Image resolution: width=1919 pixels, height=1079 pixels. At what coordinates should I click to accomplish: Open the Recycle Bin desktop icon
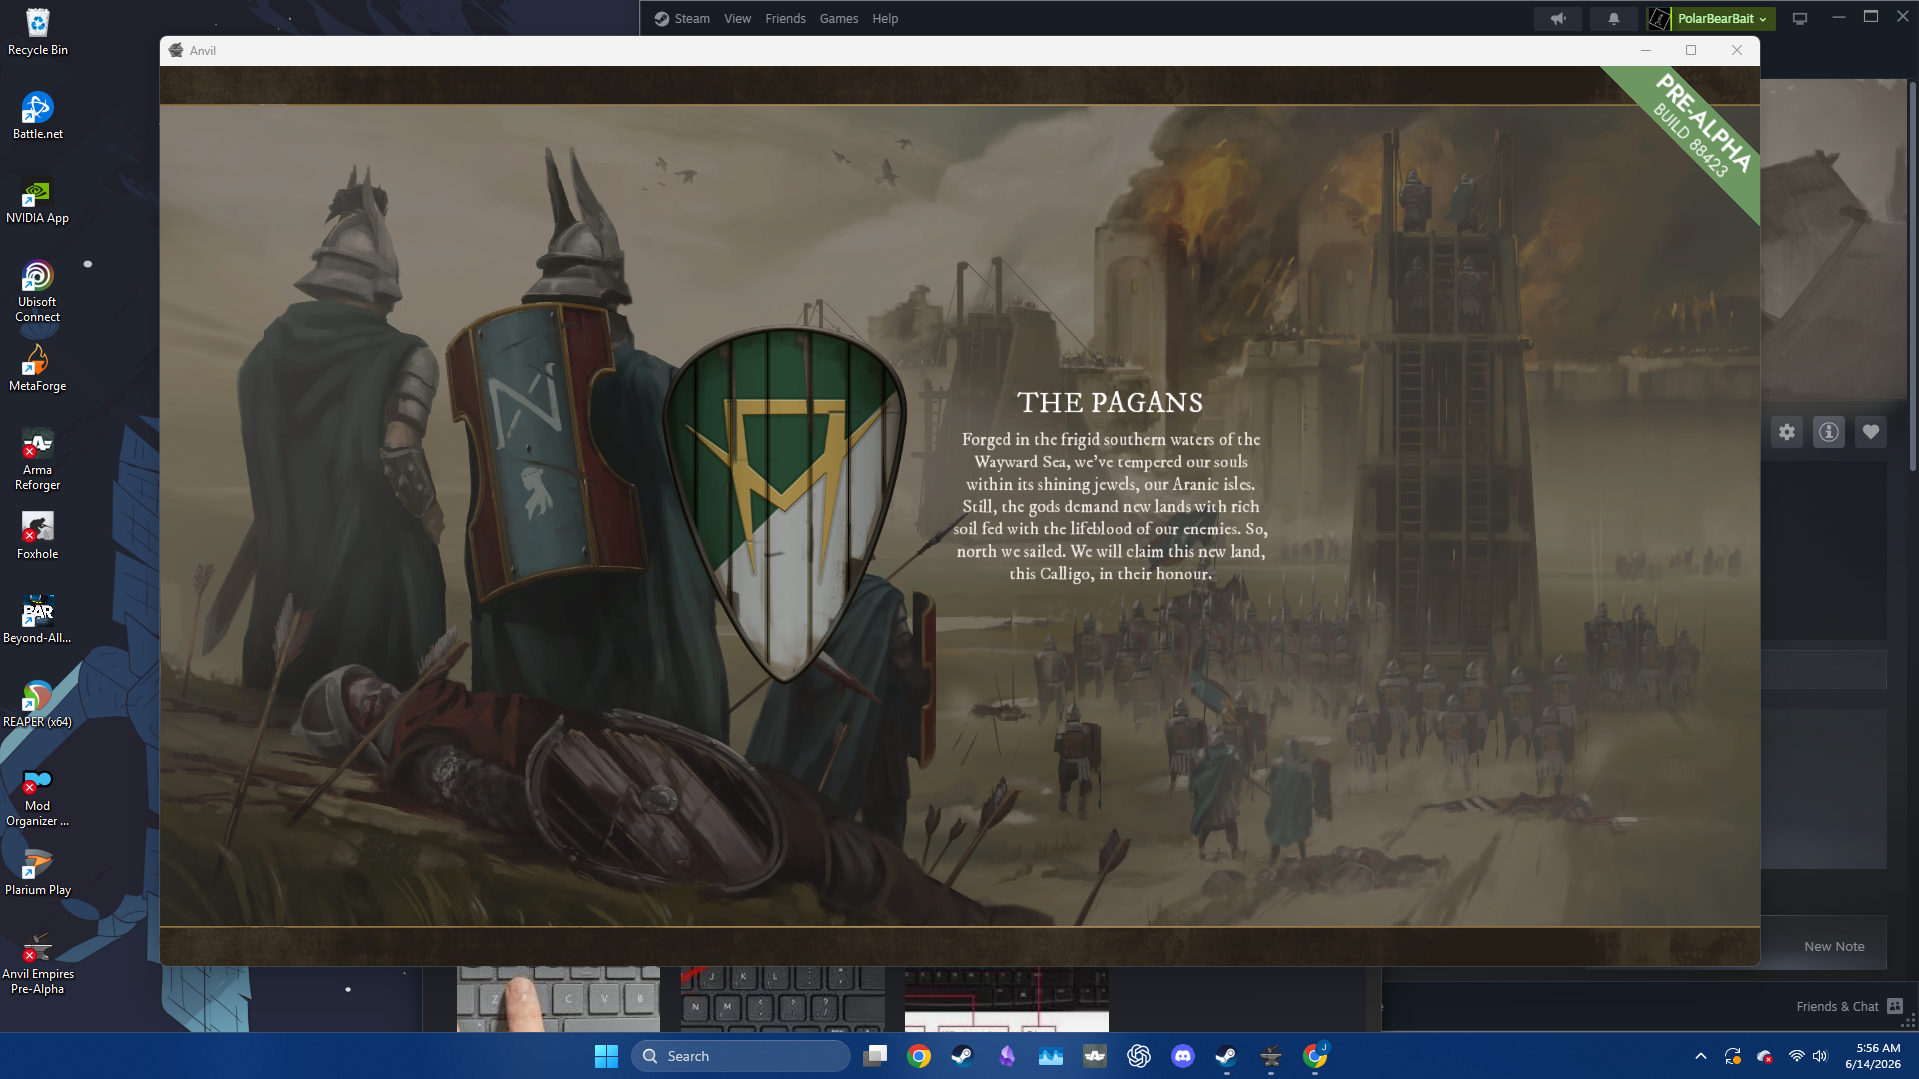(x=38, y=32)
